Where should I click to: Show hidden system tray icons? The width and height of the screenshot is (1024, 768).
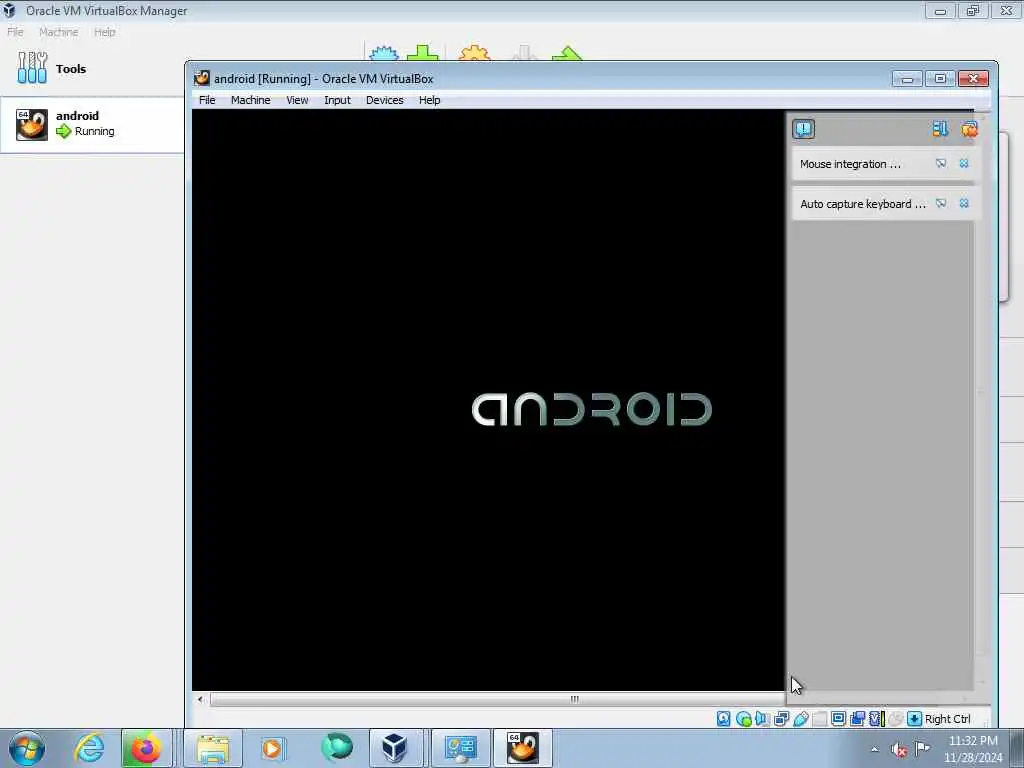874,749
